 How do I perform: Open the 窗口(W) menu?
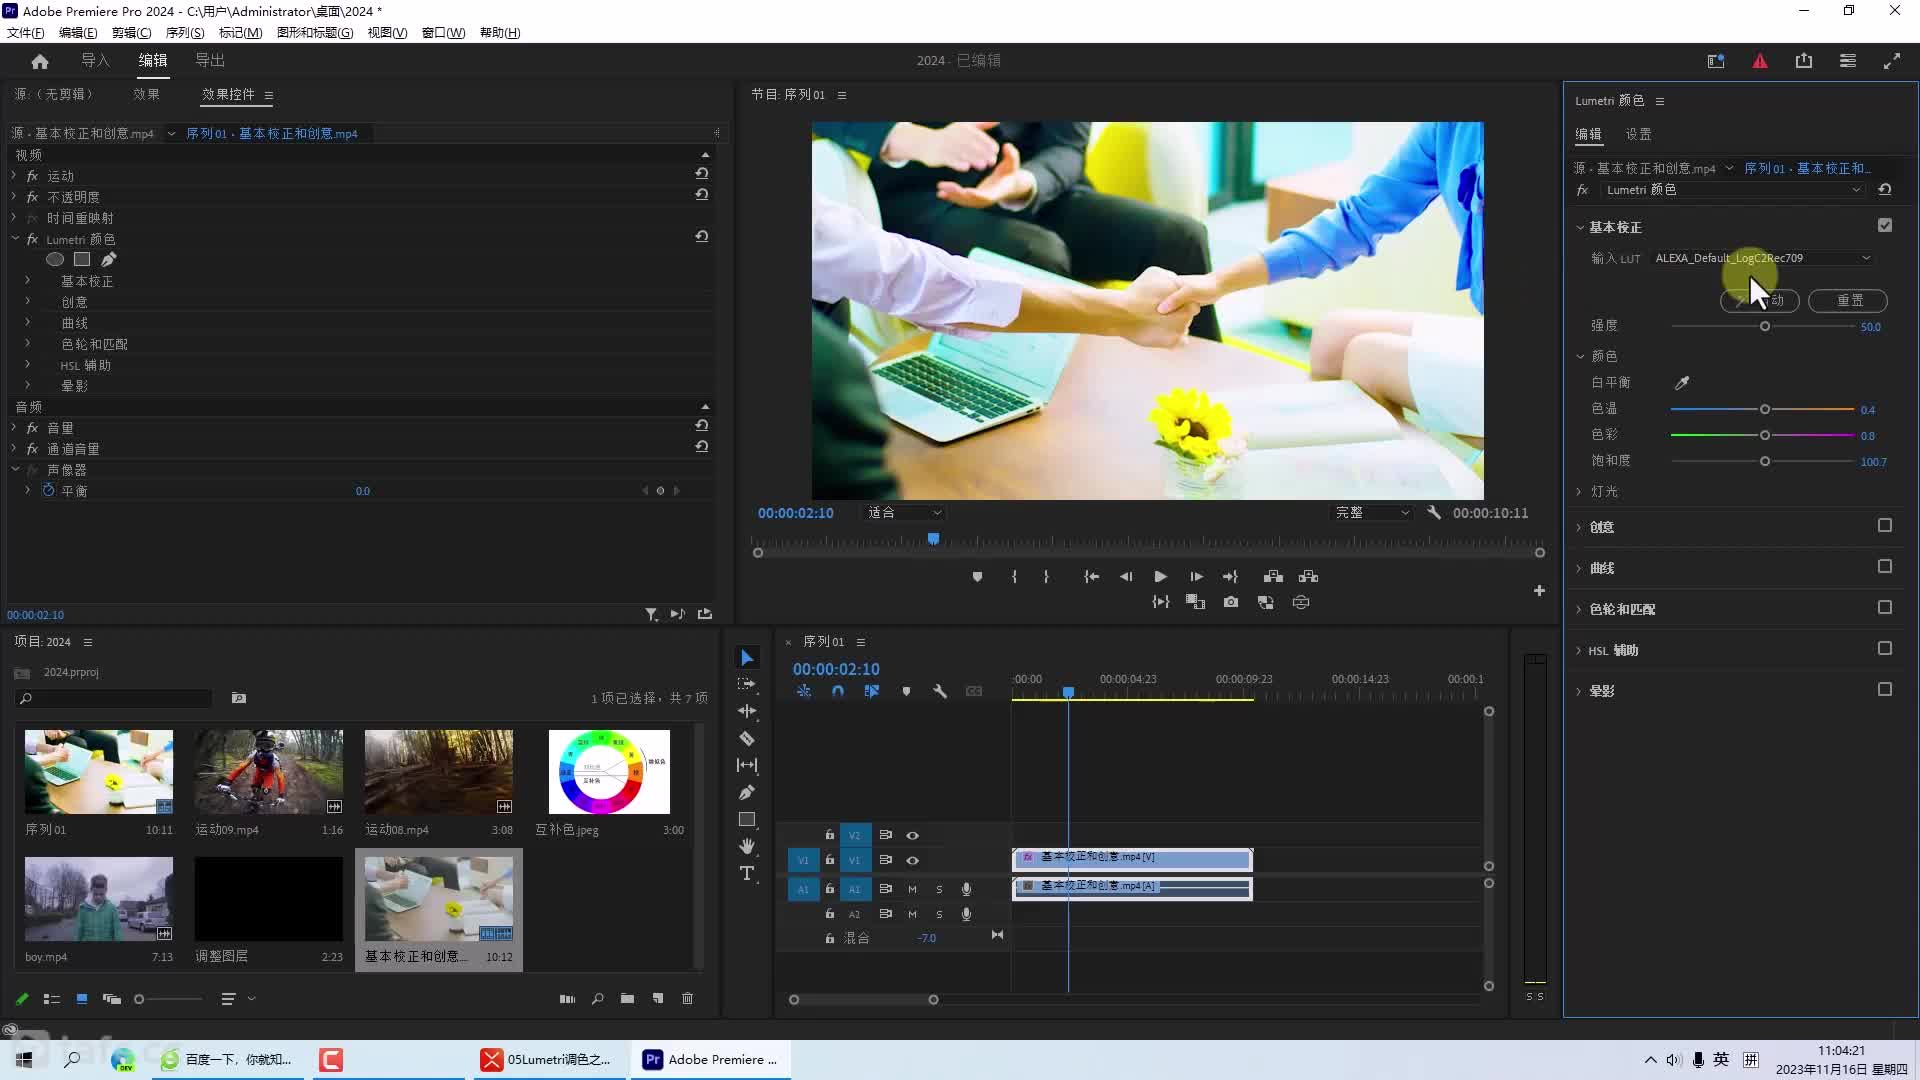point(443,33)
